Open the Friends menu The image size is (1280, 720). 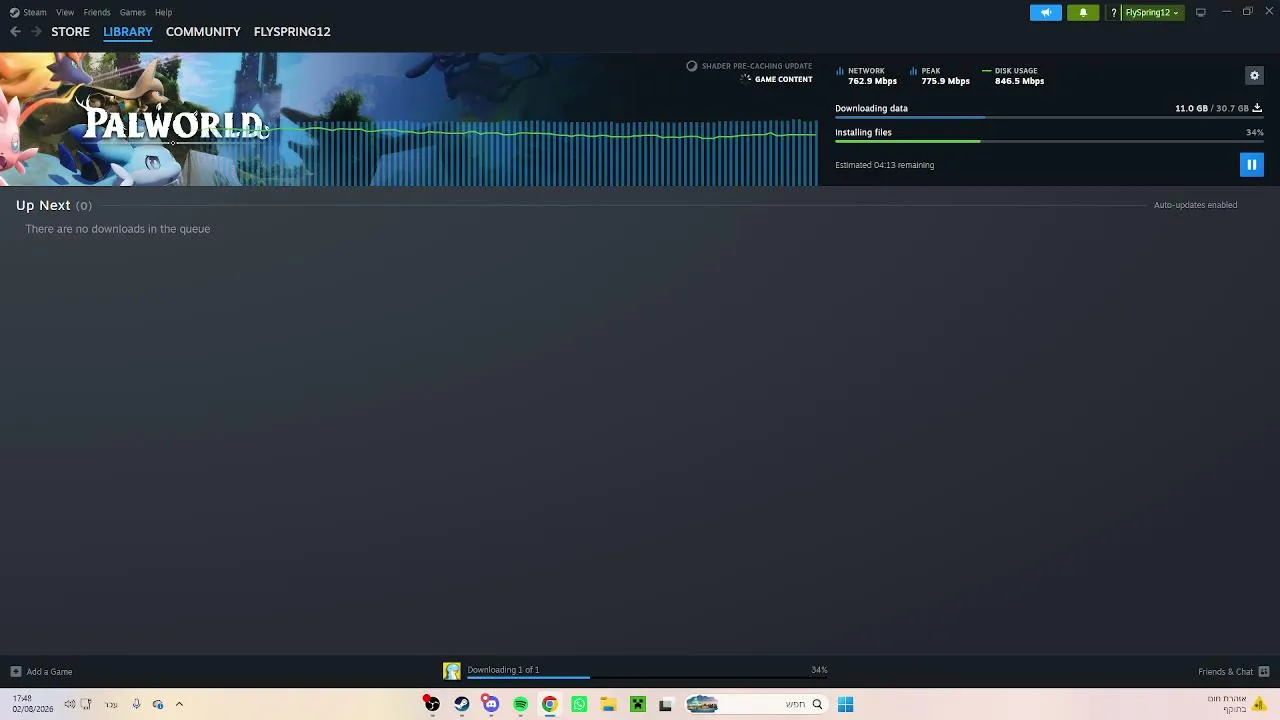click(97, 12)
